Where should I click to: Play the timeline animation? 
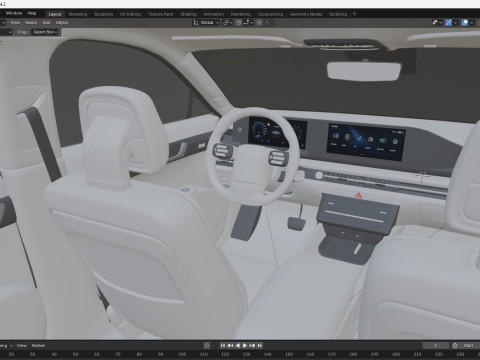click(x=245, y=346)
